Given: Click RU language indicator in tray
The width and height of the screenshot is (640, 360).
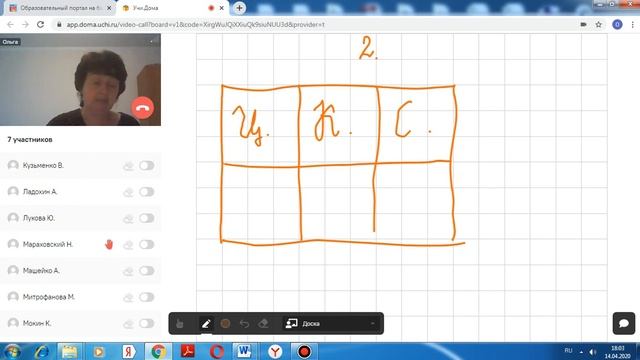Looking at the screenshot, I should pos(568,351).
